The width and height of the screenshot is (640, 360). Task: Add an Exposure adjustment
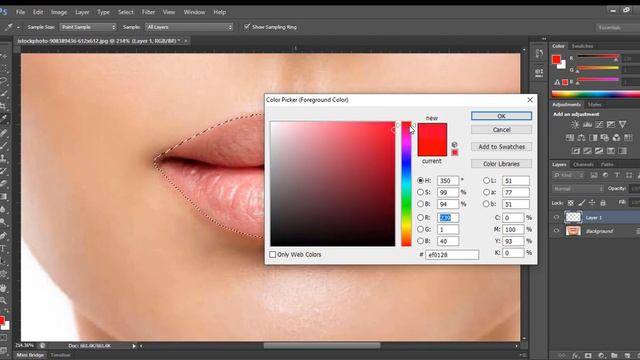tap(611, 124)
